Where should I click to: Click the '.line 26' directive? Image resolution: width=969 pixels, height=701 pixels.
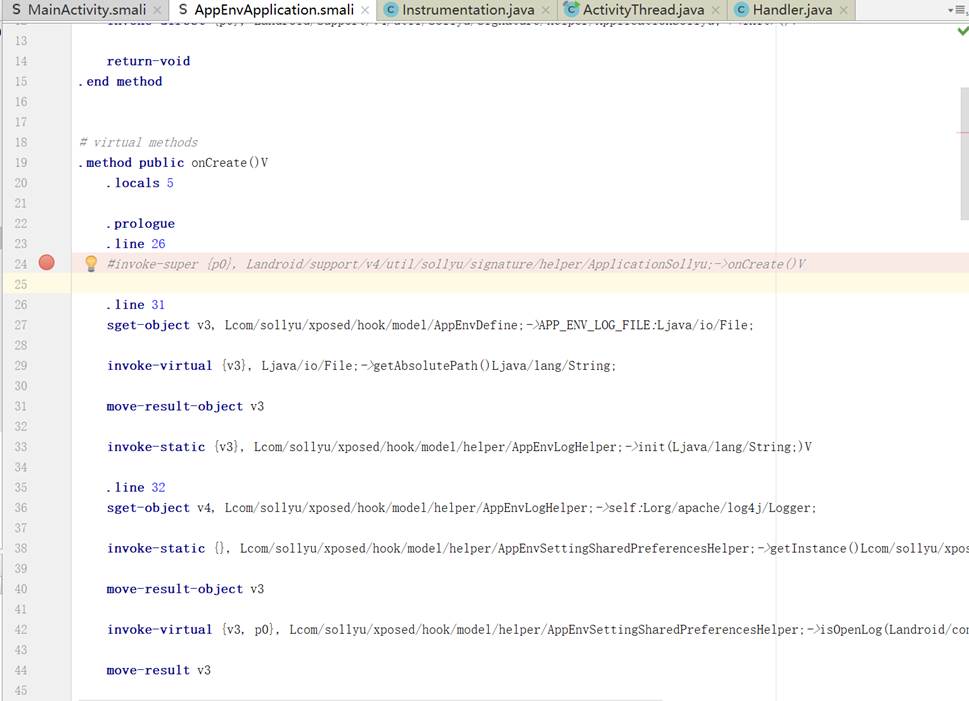click(x=135, y=244)
